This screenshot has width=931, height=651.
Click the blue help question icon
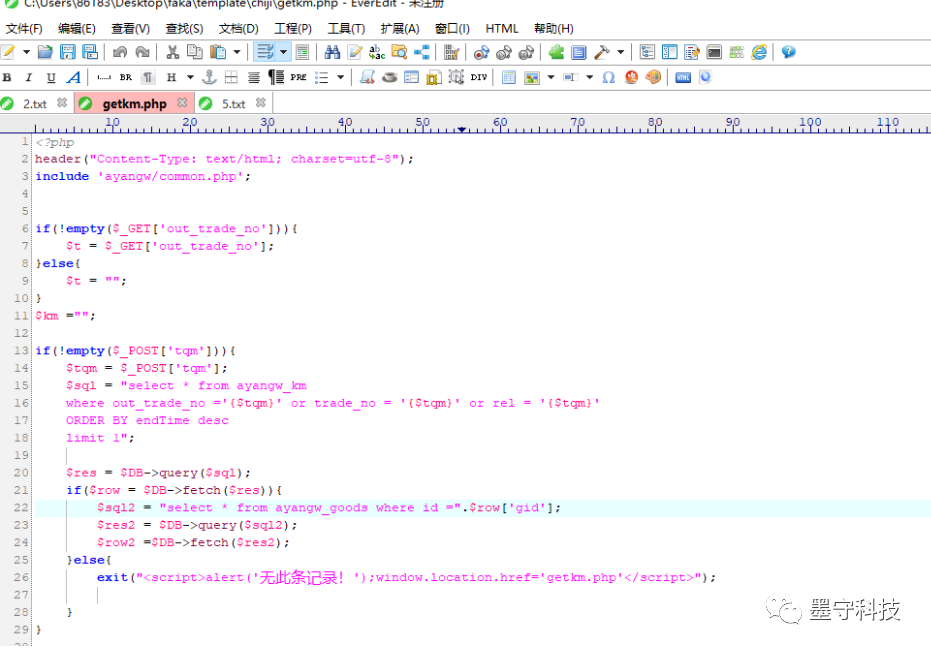pos(788,52)
